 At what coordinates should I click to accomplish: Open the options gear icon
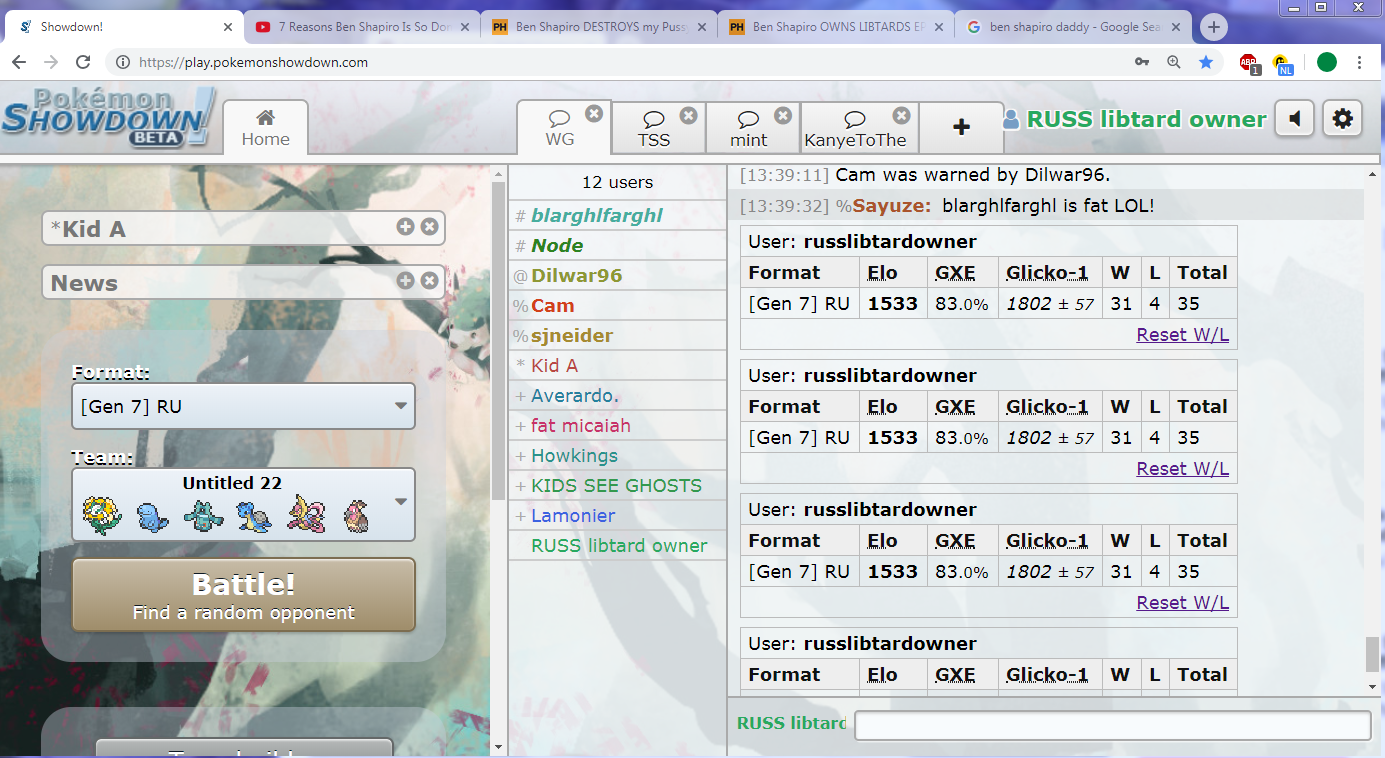[1342, 119]
